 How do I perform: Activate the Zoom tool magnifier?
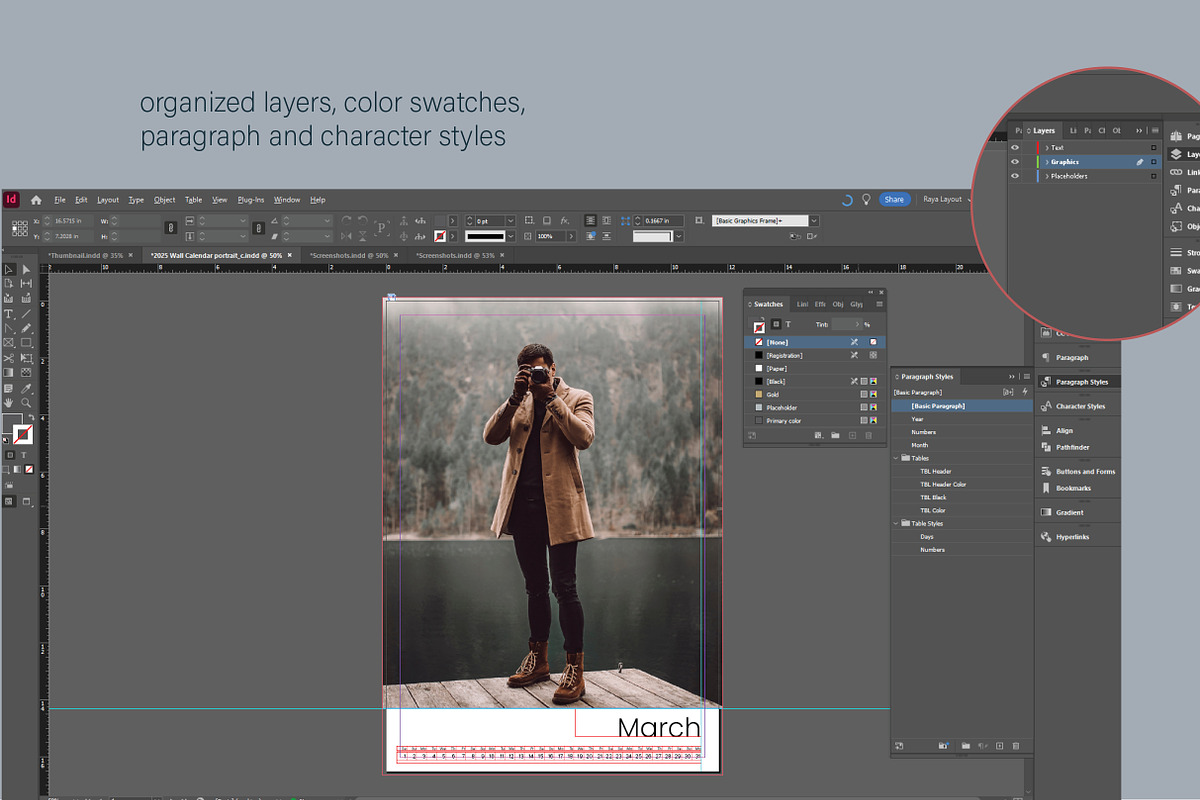coord(26,403)
